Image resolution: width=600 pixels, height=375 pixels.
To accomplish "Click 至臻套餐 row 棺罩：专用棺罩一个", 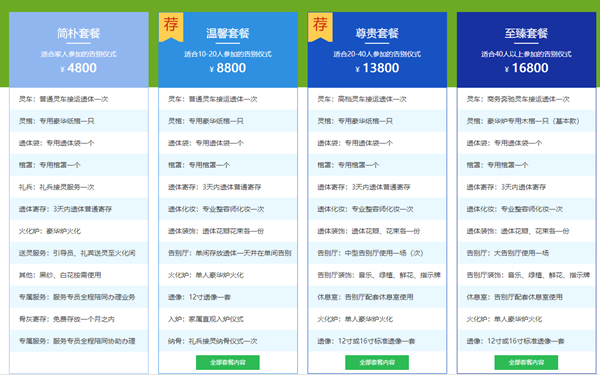I will pyautogui.click(x=527, y=165).
